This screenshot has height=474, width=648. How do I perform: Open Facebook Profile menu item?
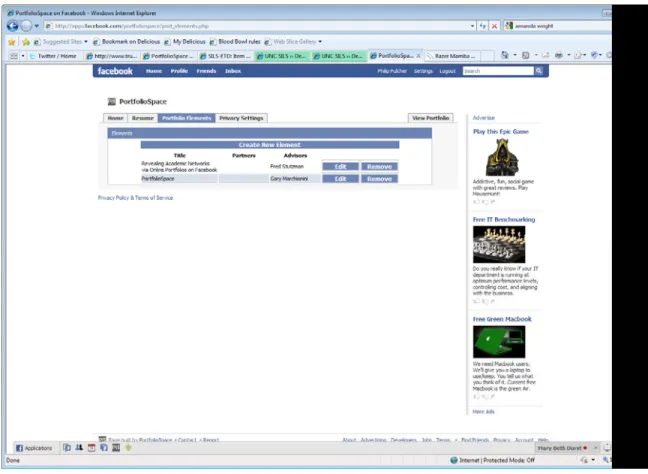pyautogui.click(x=179, y=71)
